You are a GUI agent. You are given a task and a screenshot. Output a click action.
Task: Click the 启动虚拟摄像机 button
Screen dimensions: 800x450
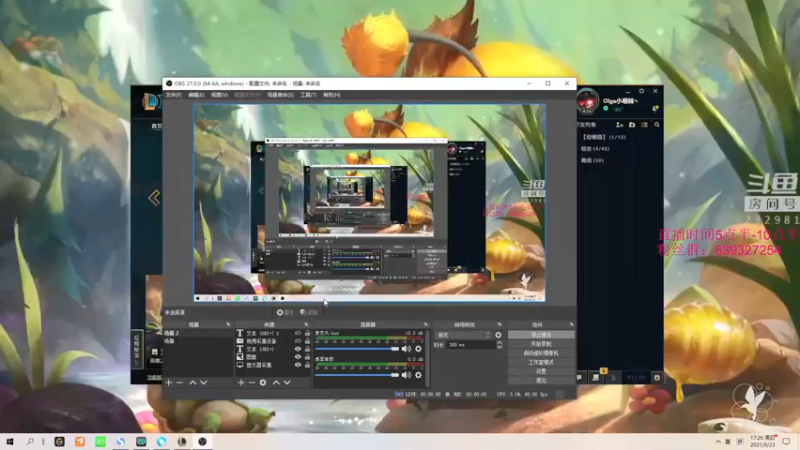point(541,353)
